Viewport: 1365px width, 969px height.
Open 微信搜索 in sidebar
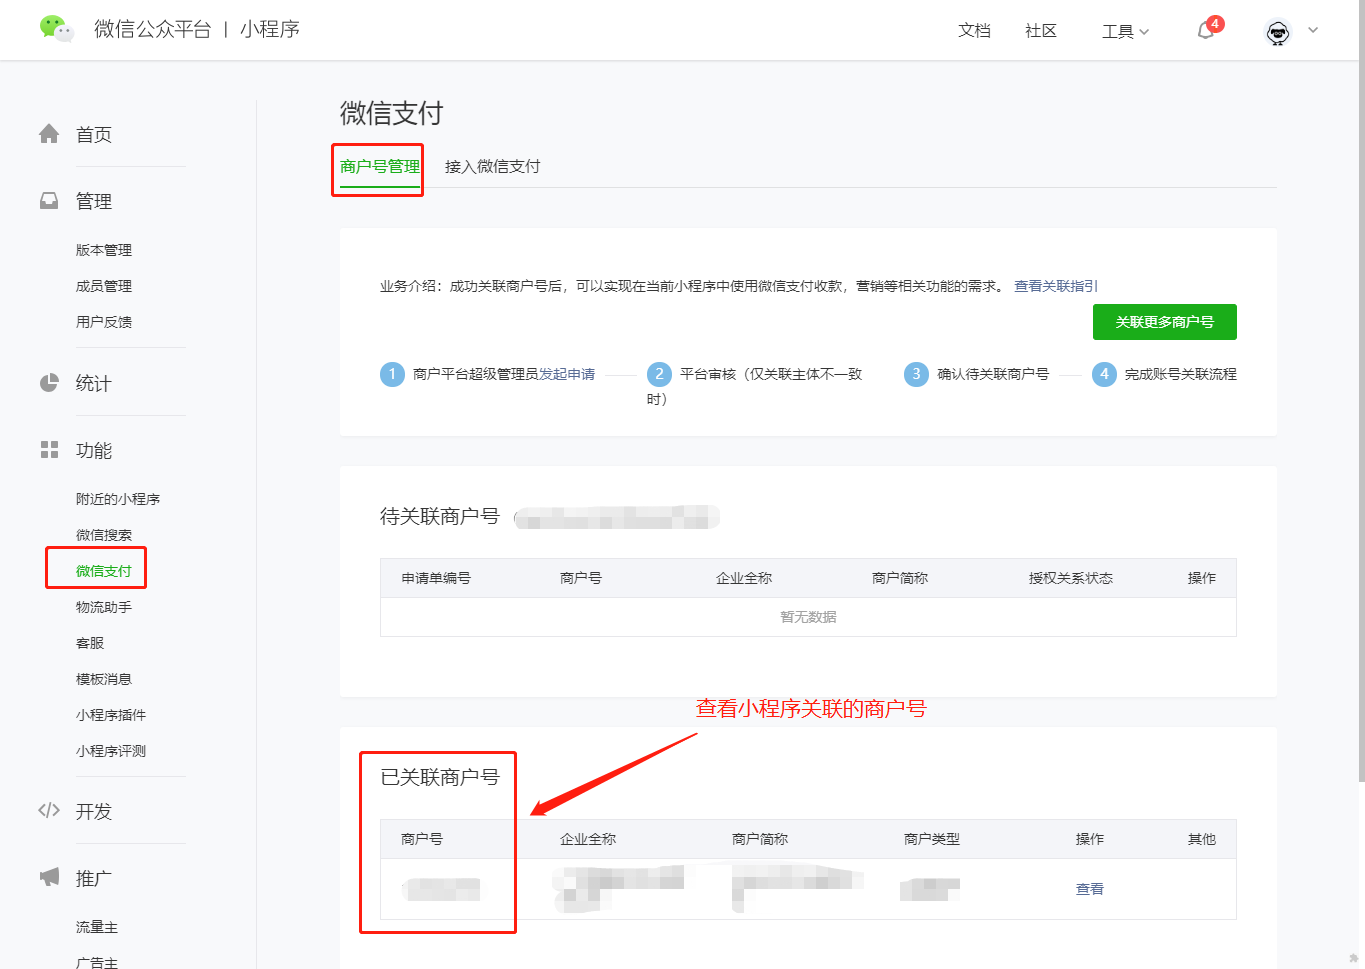click(104, 535)
